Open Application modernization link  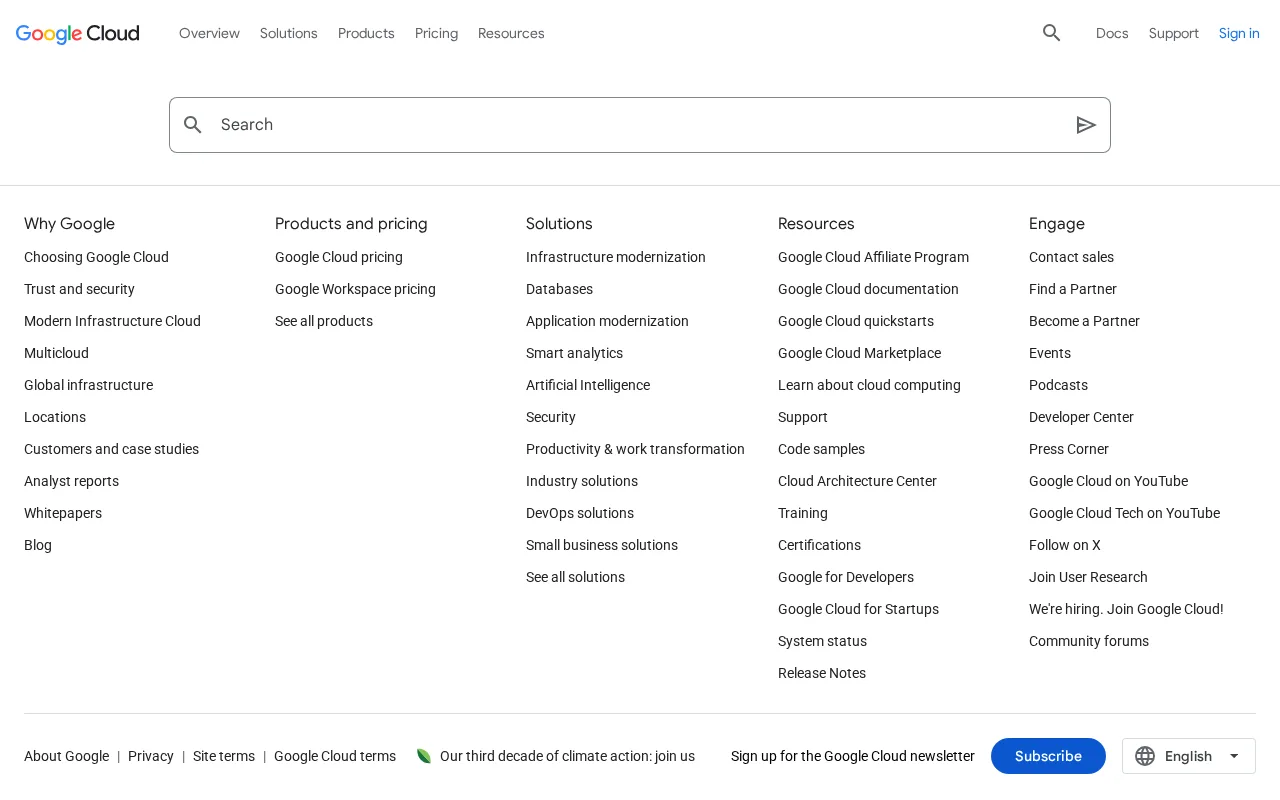point(607,321)
